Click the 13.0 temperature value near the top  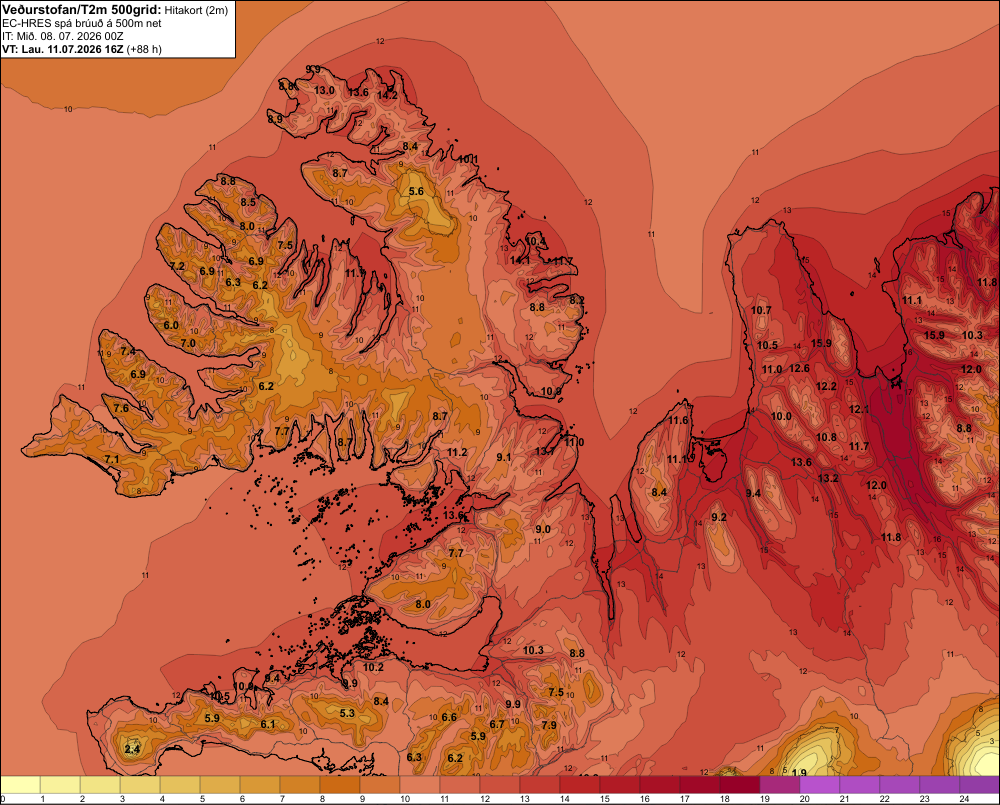pos(324,91)
